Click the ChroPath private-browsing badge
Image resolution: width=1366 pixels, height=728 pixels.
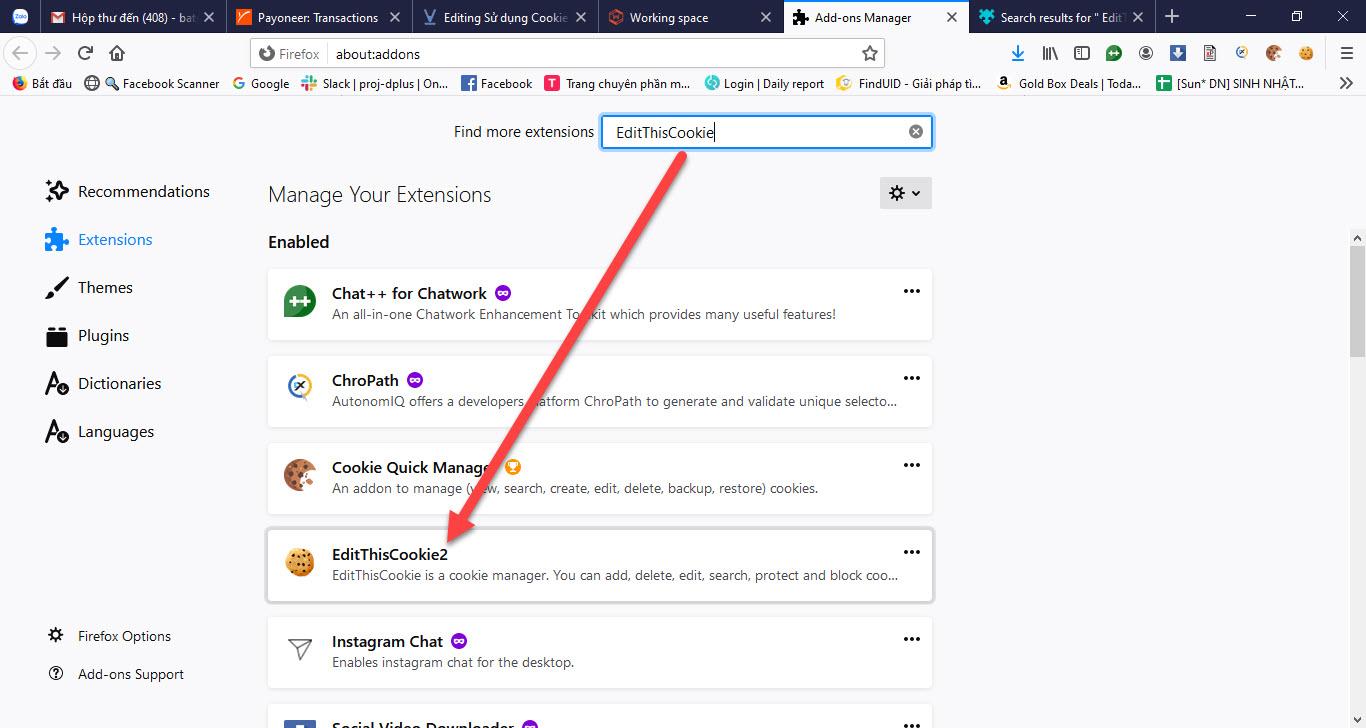coord(415,380)
